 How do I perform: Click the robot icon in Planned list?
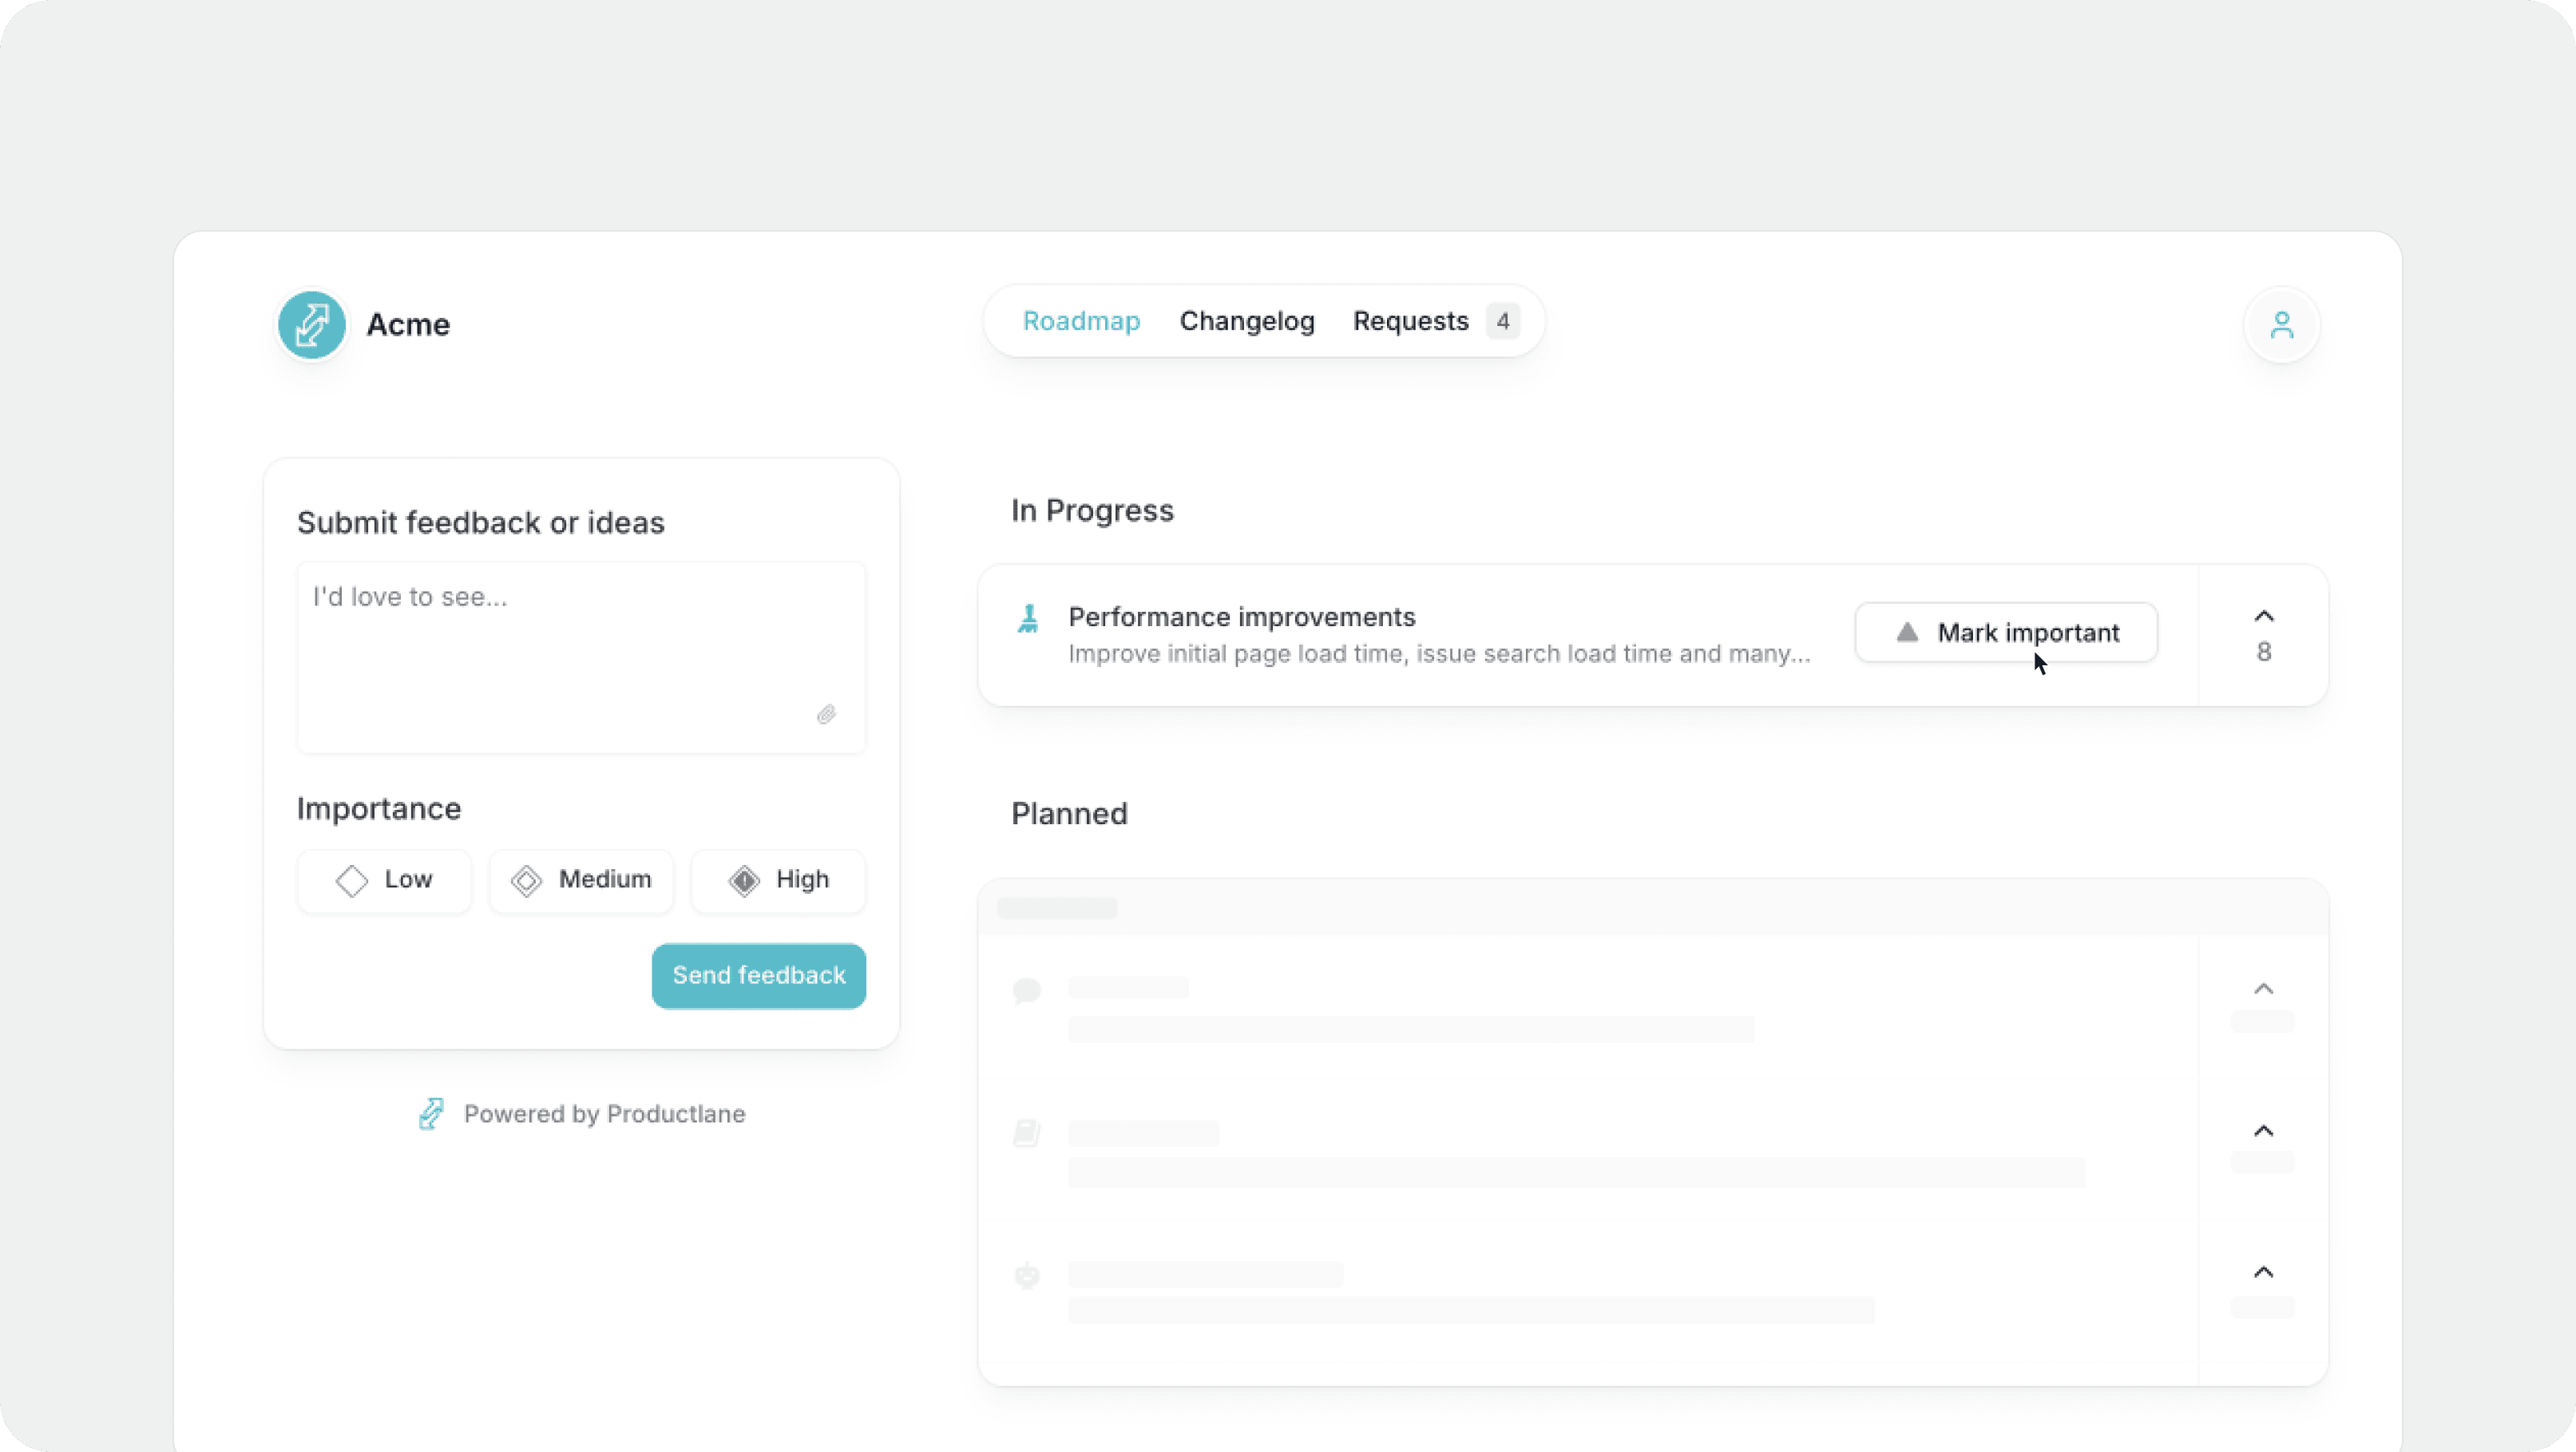1027,1276
